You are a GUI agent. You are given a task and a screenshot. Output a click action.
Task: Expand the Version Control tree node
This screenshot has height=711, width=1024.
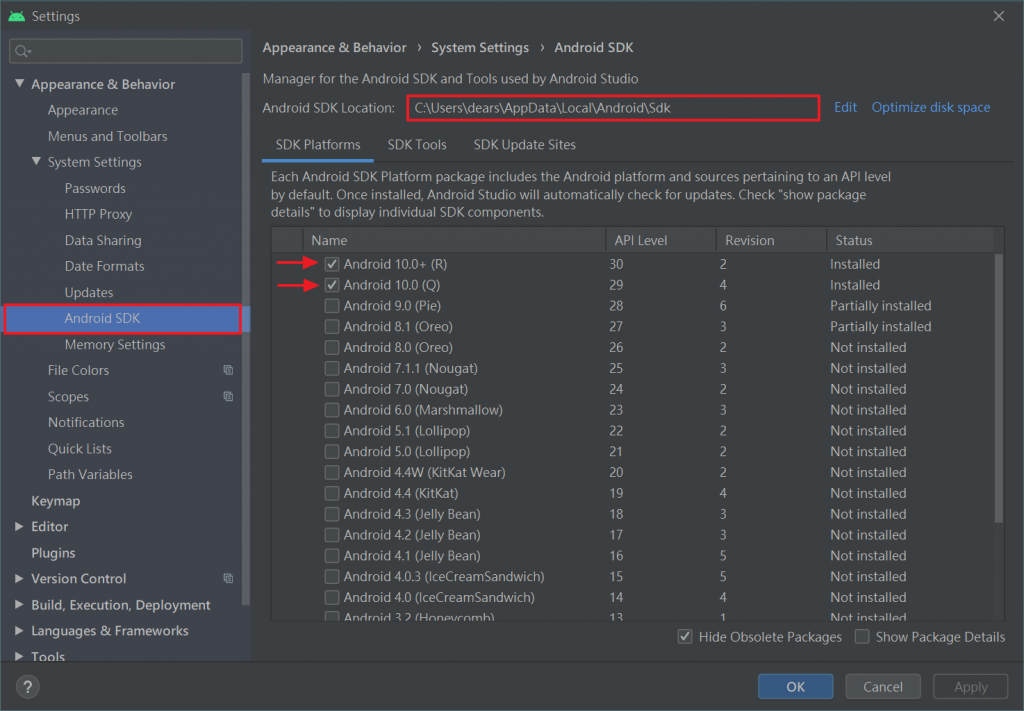(x=19, y=578)
